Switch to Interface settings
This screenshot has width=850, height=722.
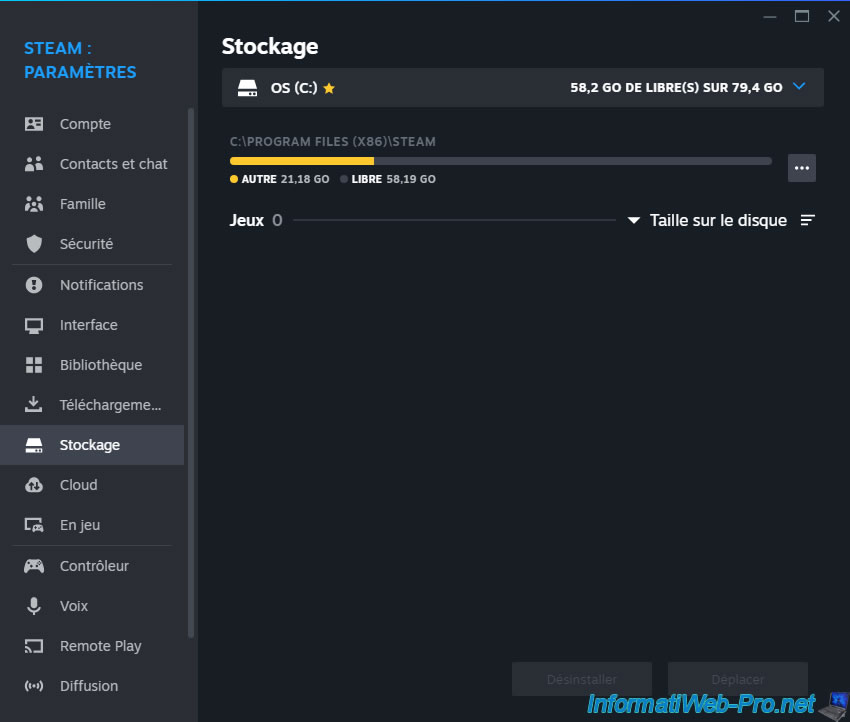92,325
